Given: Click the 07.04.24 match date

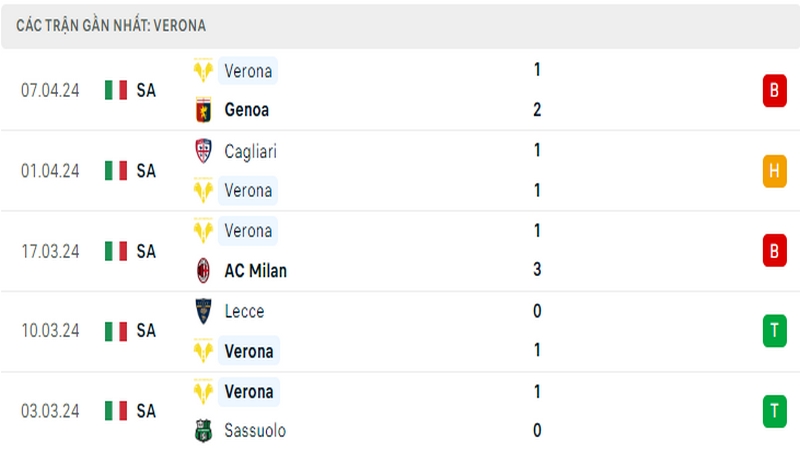Looking at the screenshot, I should pyautogui.click(x=50, y=90).
